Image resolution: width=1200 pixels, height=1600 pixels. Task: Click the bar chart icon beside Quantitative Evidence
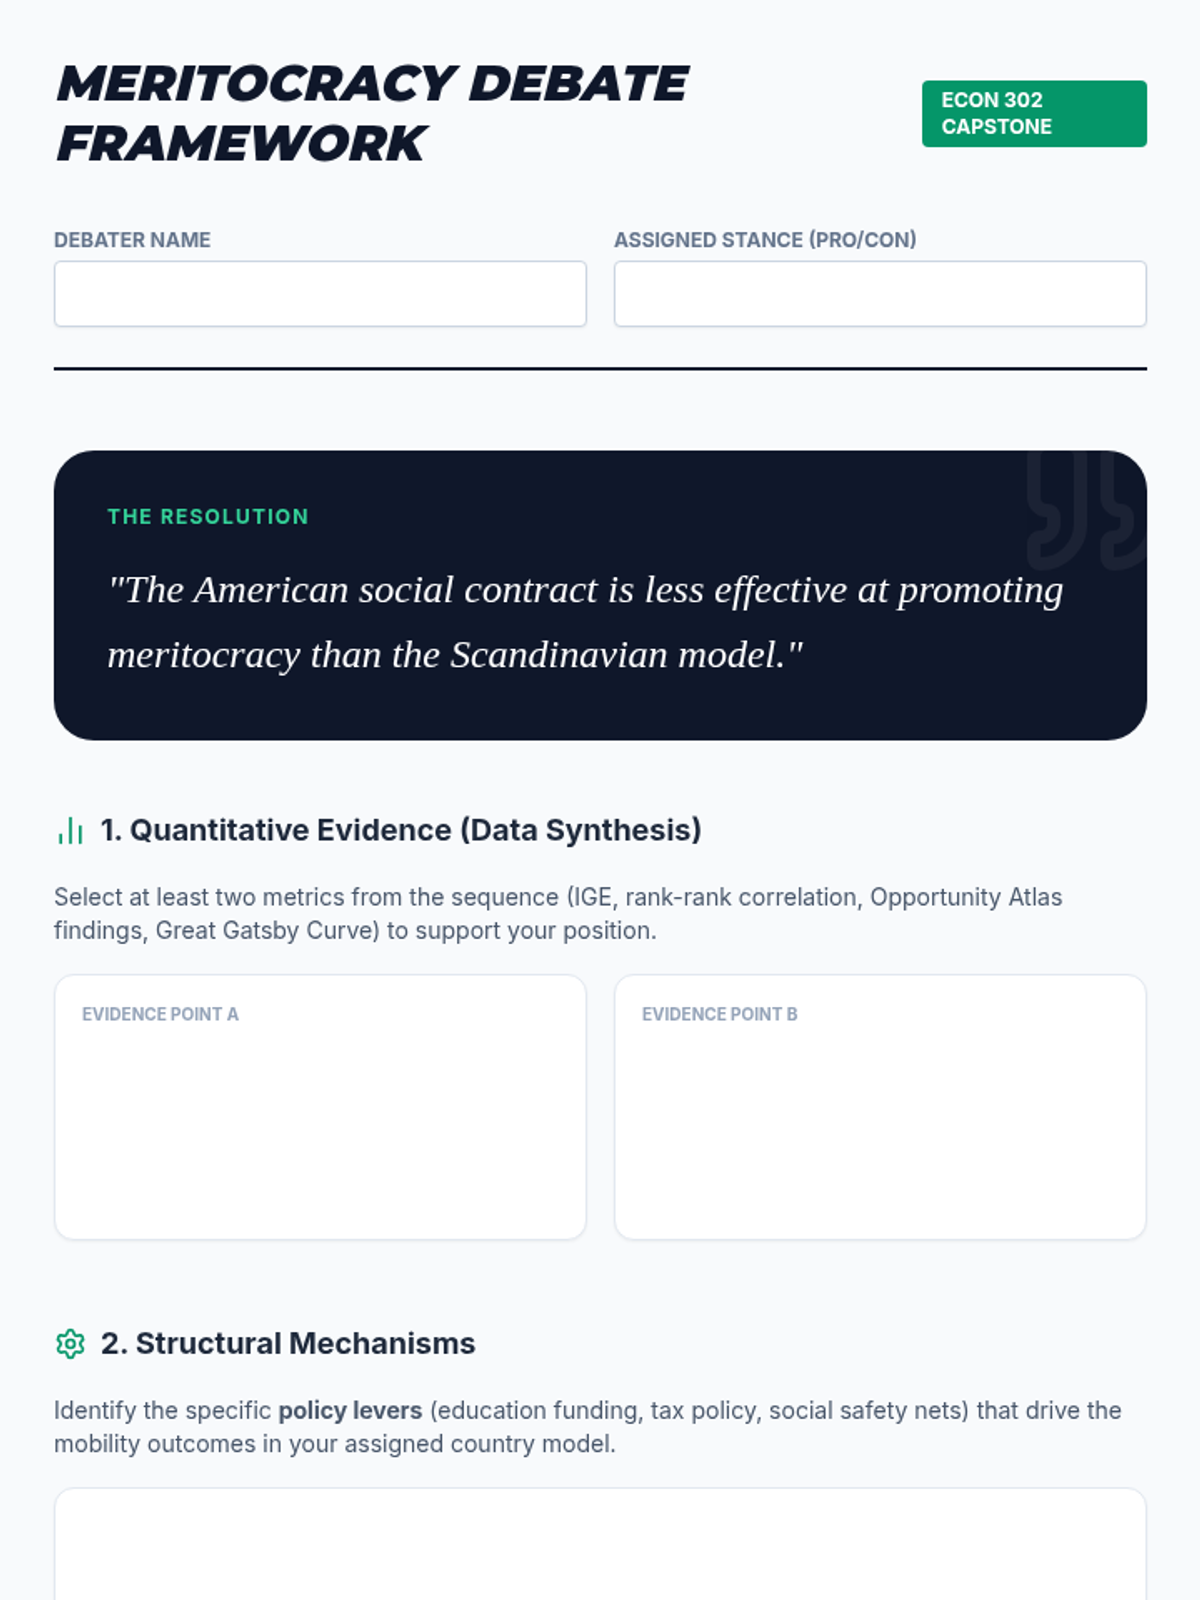click(x=70, y=831)
